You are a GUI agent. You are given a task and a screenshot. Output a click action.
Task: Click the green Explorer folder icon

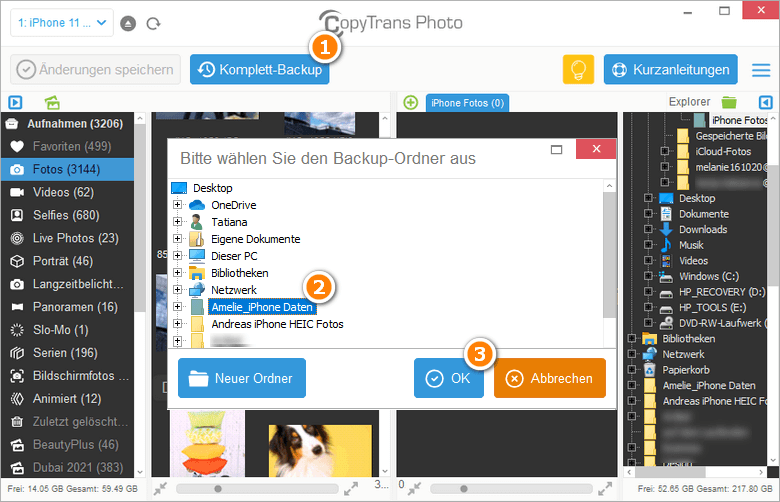pyautogui.click(x=729, y=102)
